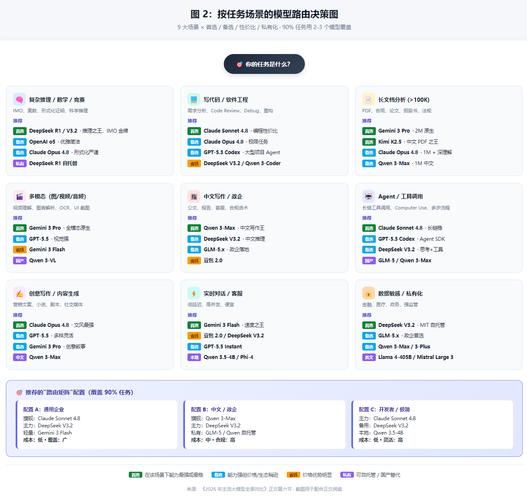Click the robot icon of the Agent / 工具调用 card
Viewport: 527px width, 500px height.
(368, 197)
